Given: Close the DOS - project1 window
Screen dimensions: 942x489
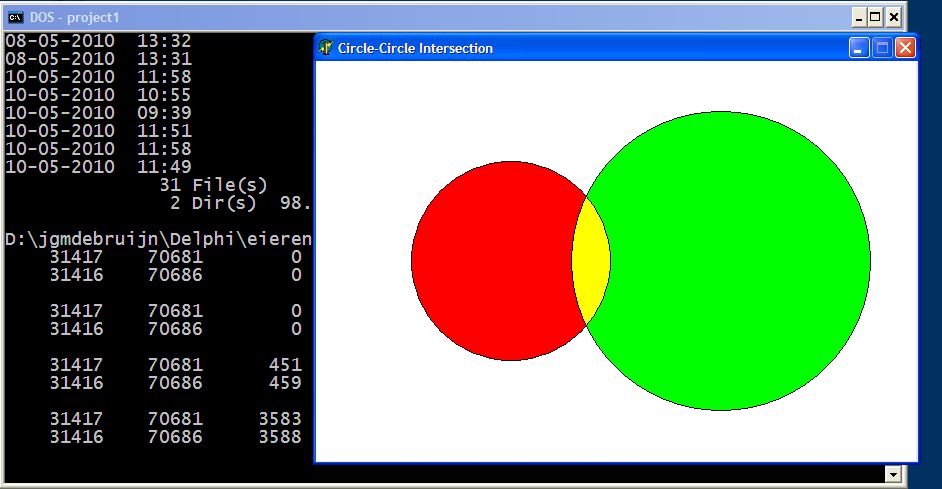Looking at the screenshot, I should [893, 17].
